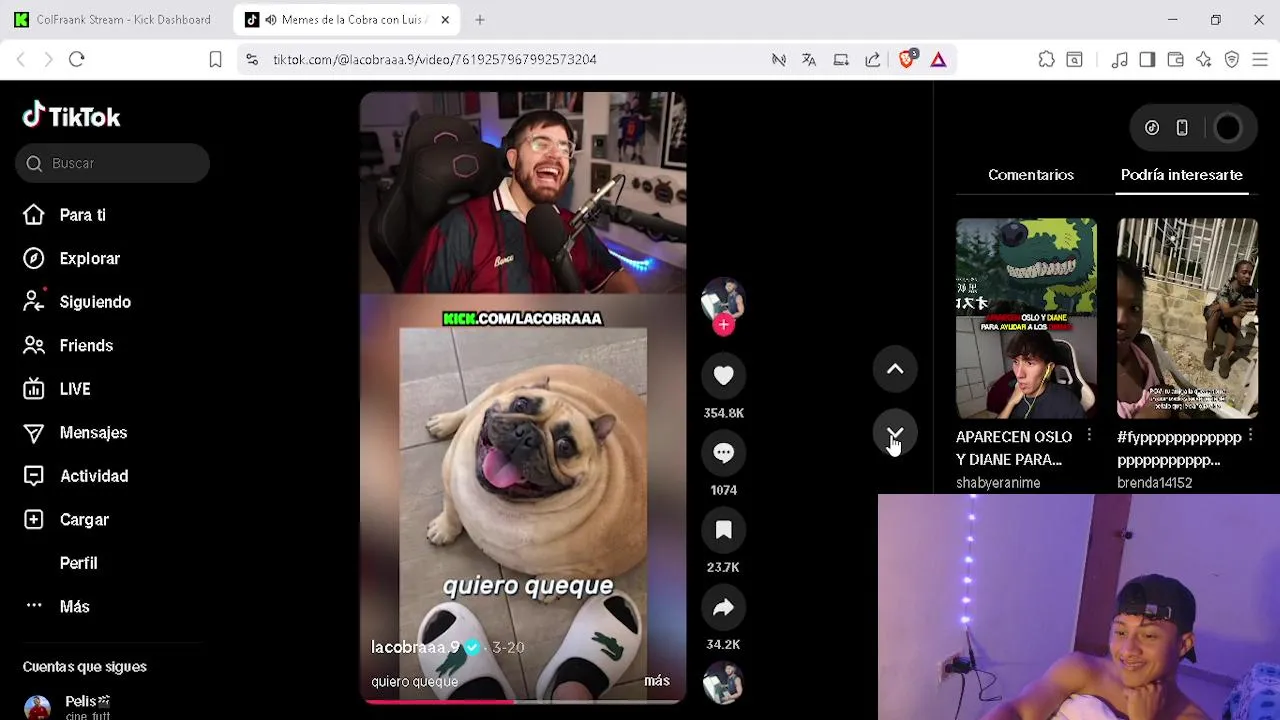This screenshot has width=1280, height=720.
Task: Click the get-app phone icon
Action: 1182,128
